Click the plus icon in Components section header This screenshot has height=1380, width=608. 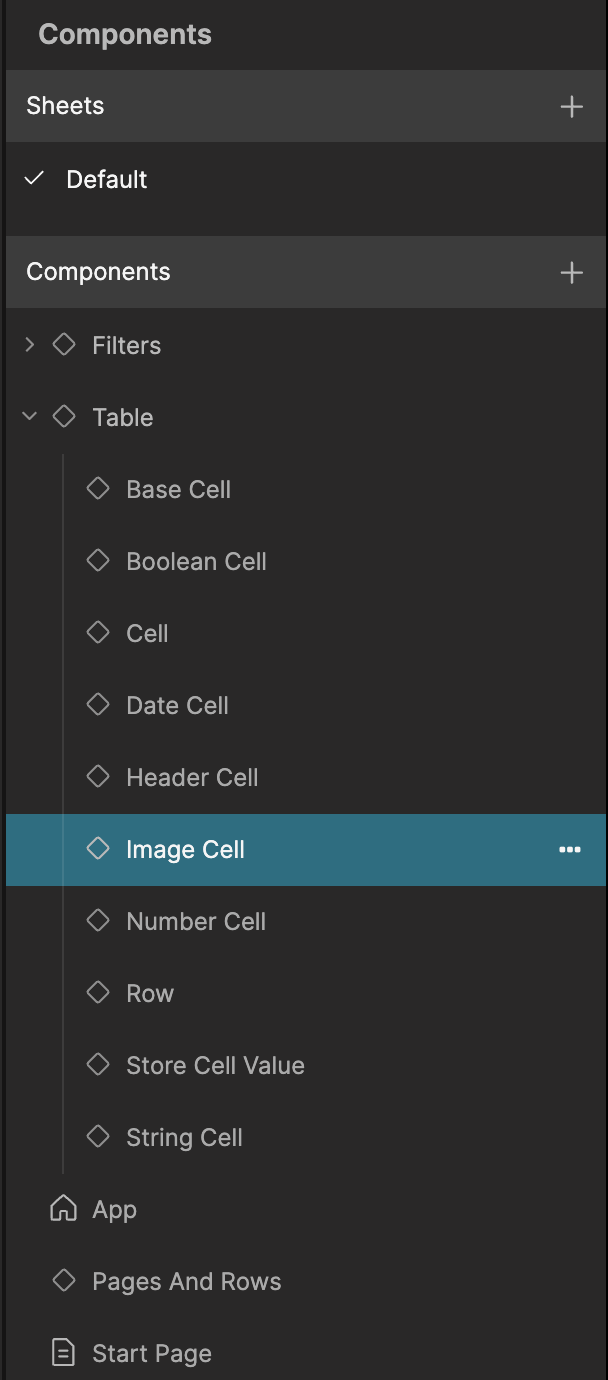571,272
